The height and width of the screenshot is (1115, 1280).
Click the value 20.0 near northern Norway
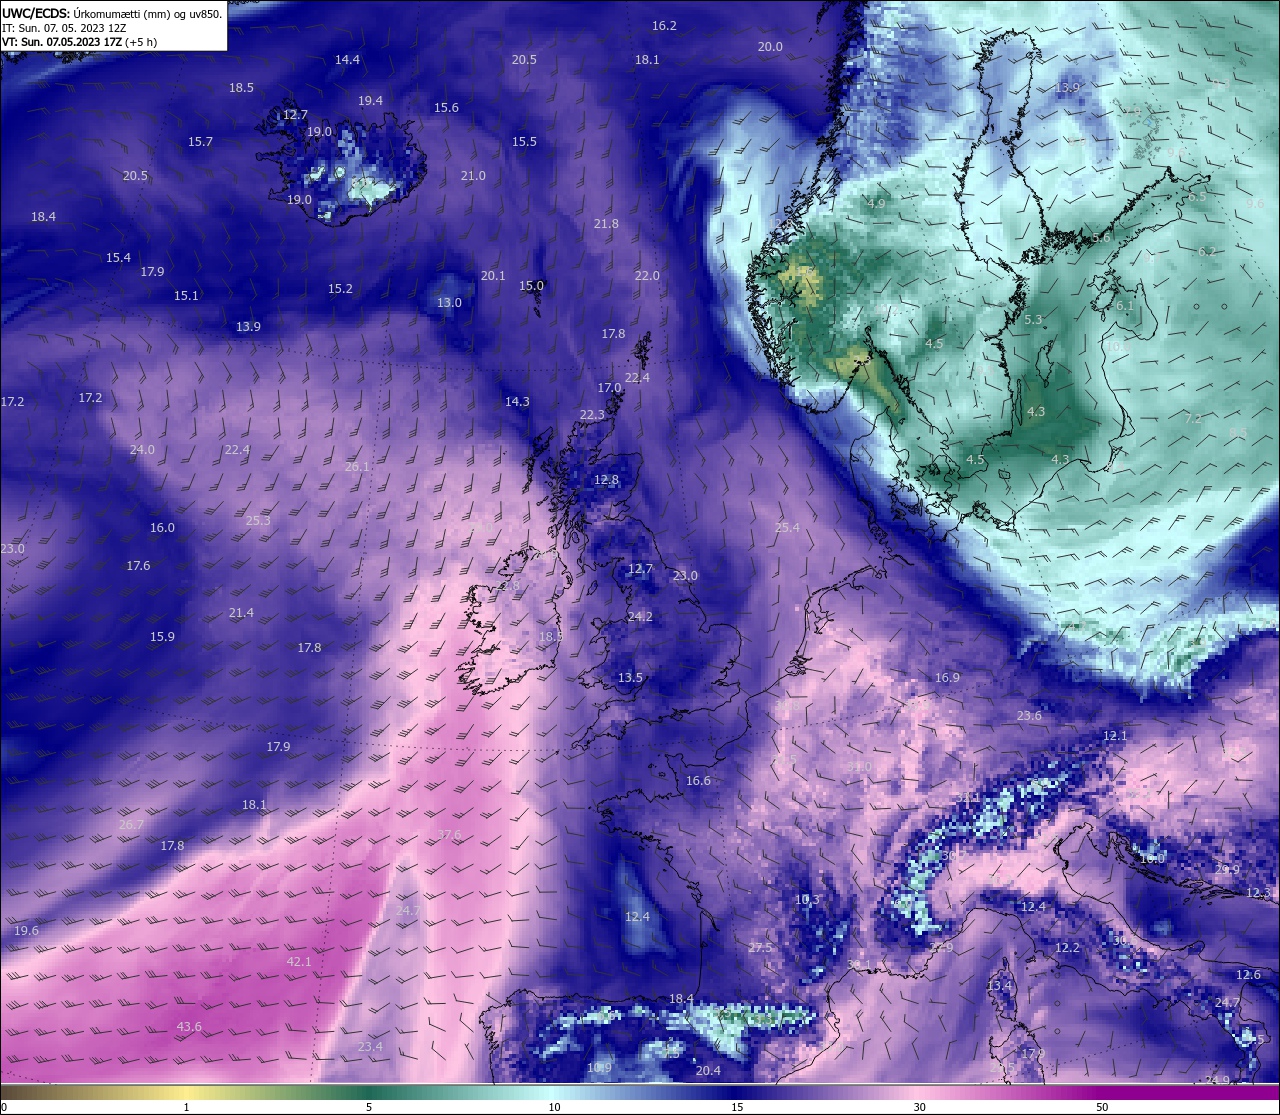point(770,47)
